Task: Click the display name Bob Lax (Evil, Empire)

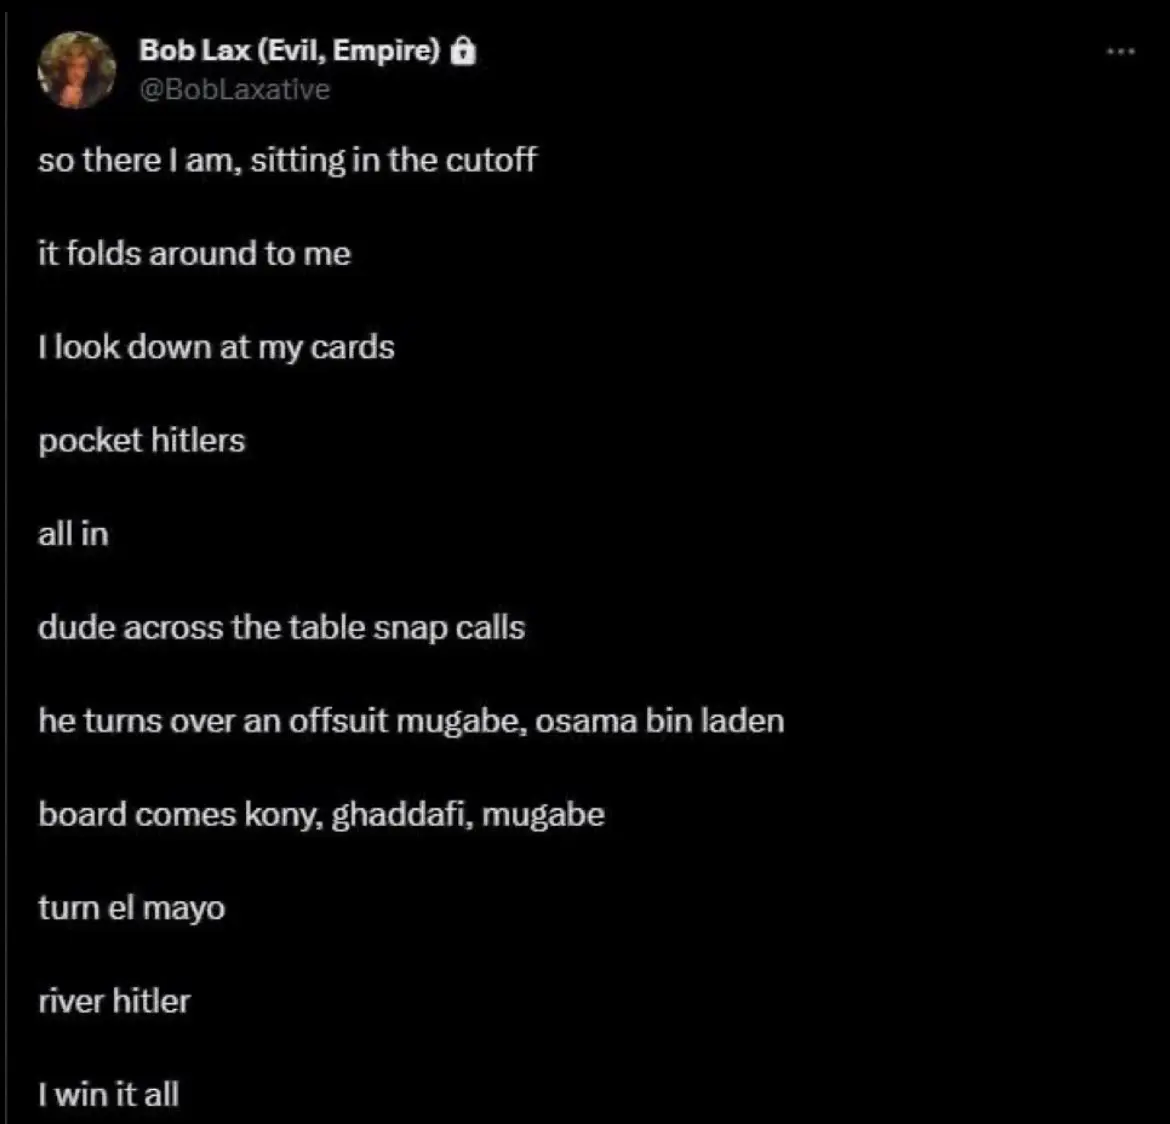Action: pyautogui.click(x=290, y=51)
